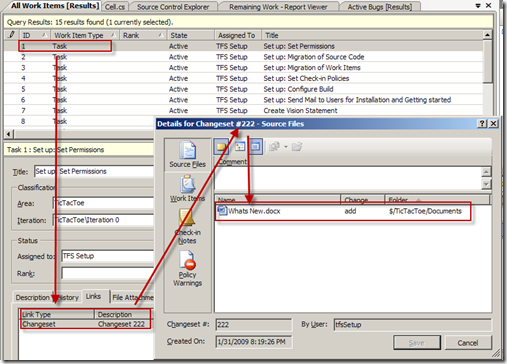Click Description column header in Links list
The width and height of the screenshot is (507, 364).
123,314
